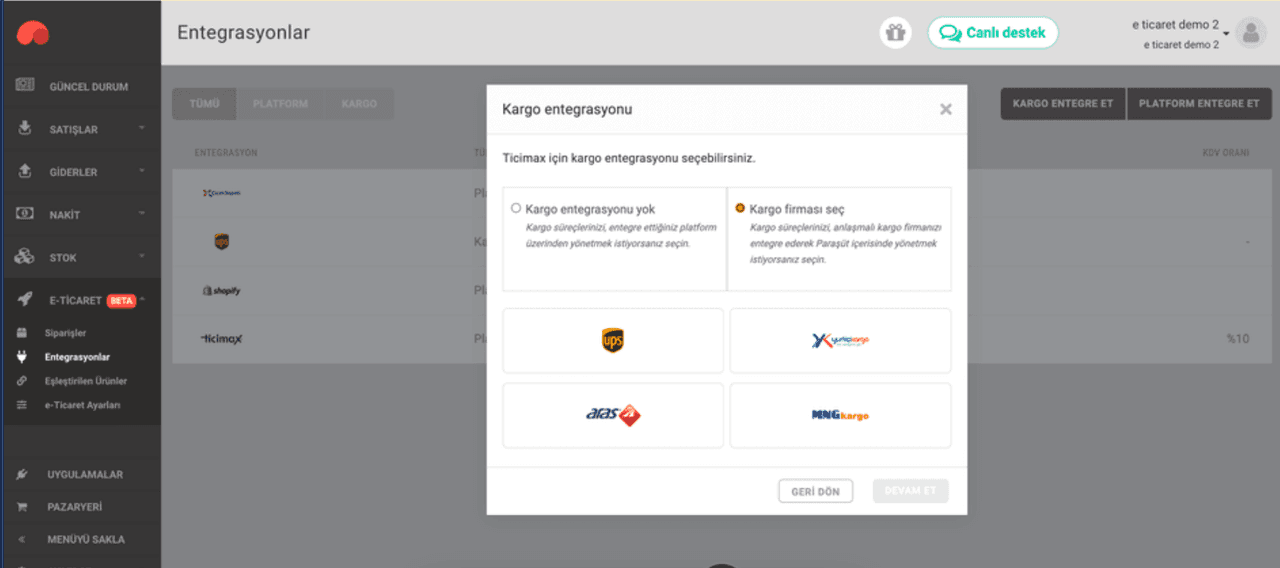1280x568 pixels.
Task: Expand the Giderler menu arrow
Action: tap(142, 171)
